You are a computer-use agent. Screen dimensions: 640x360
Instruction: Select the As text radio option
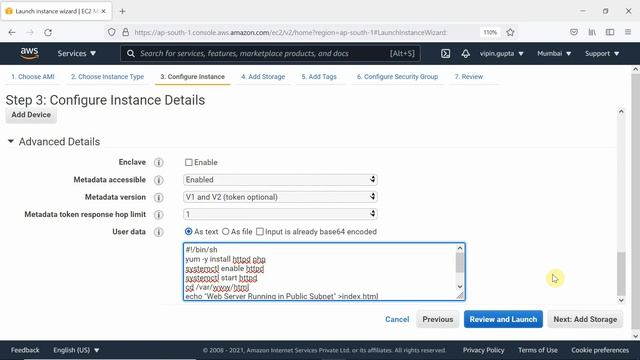coord(188,231)
